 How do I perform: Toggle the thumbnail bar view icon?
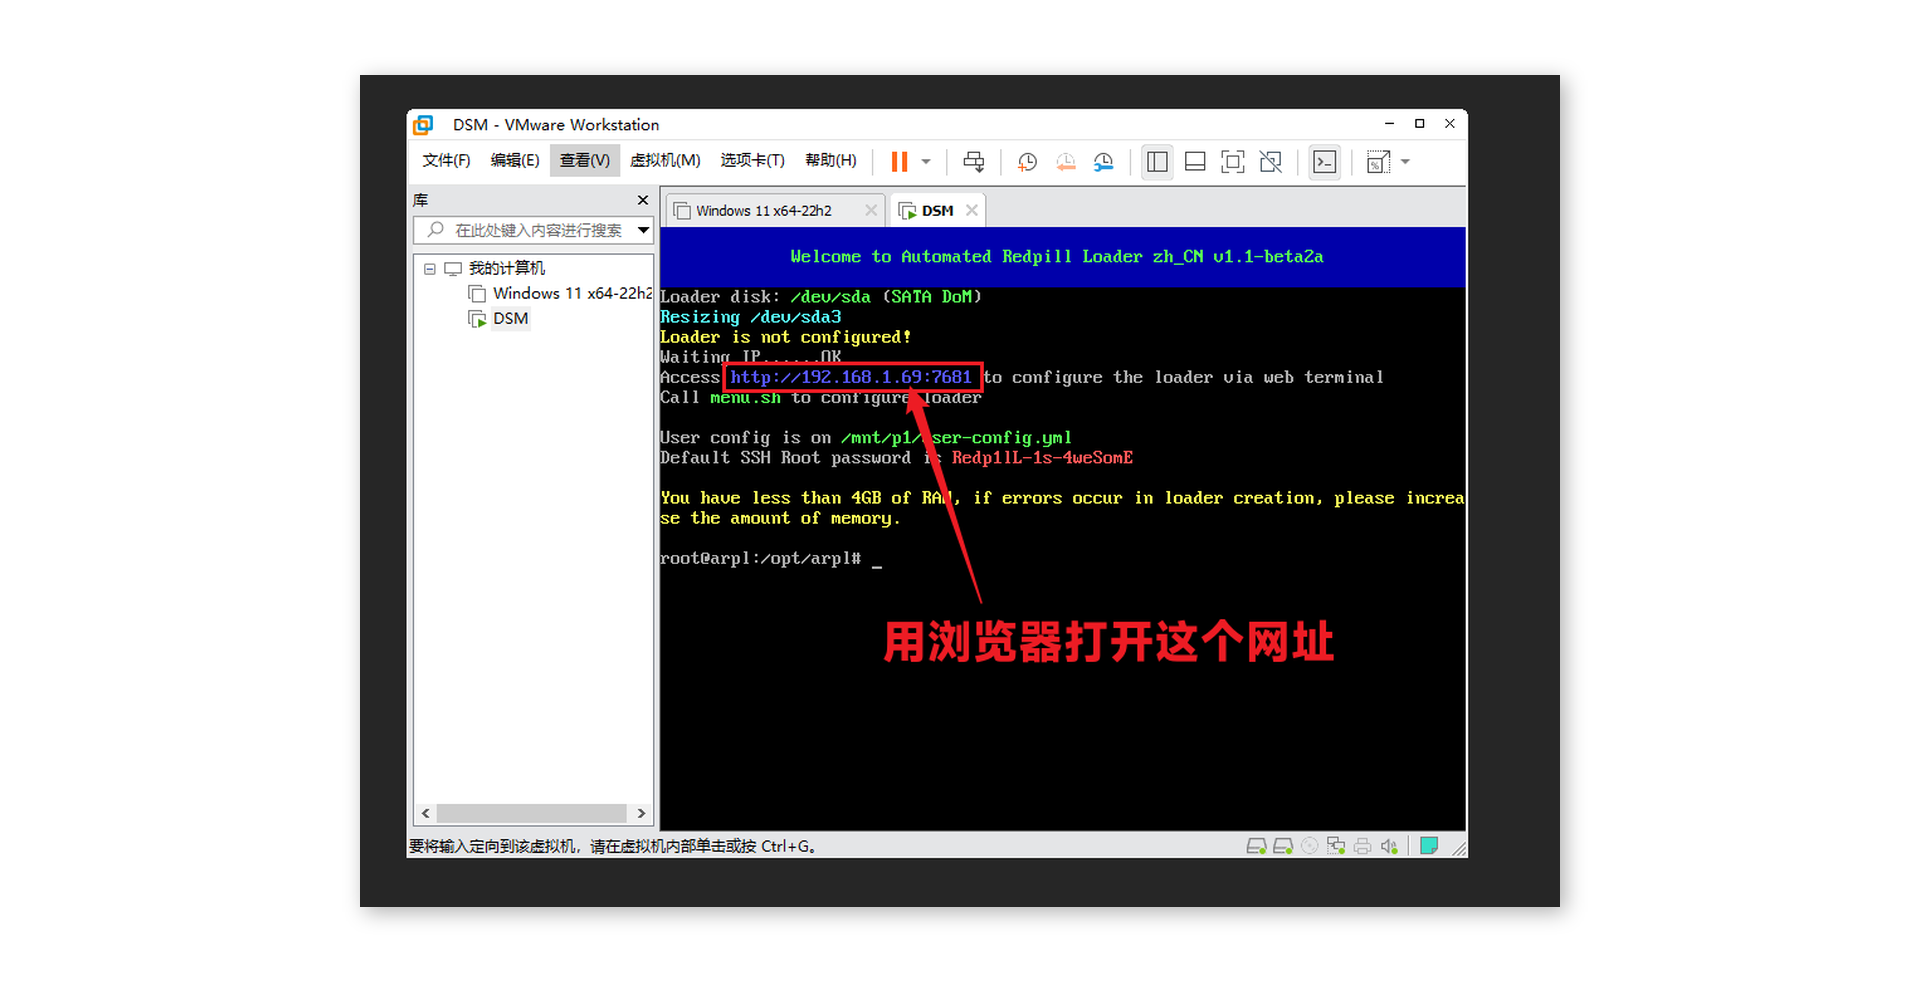pyautogui.click(x=1195, y=162)
